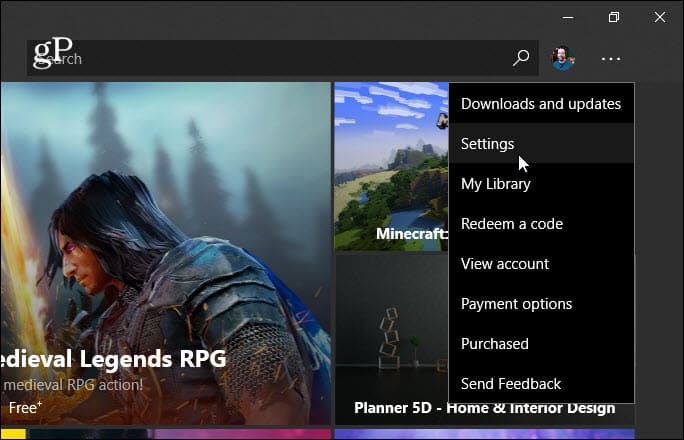Restore down the Store window
The height and width of the screenshot is (440, 684).
click(614, 17)
